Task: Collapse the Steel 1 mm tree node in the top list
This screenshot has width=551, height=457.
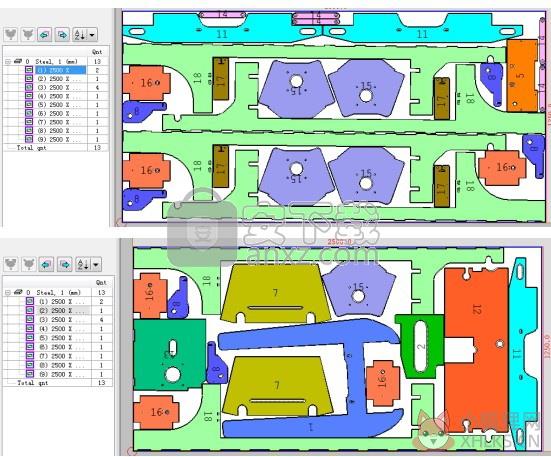Action: [x=8, y=61]
